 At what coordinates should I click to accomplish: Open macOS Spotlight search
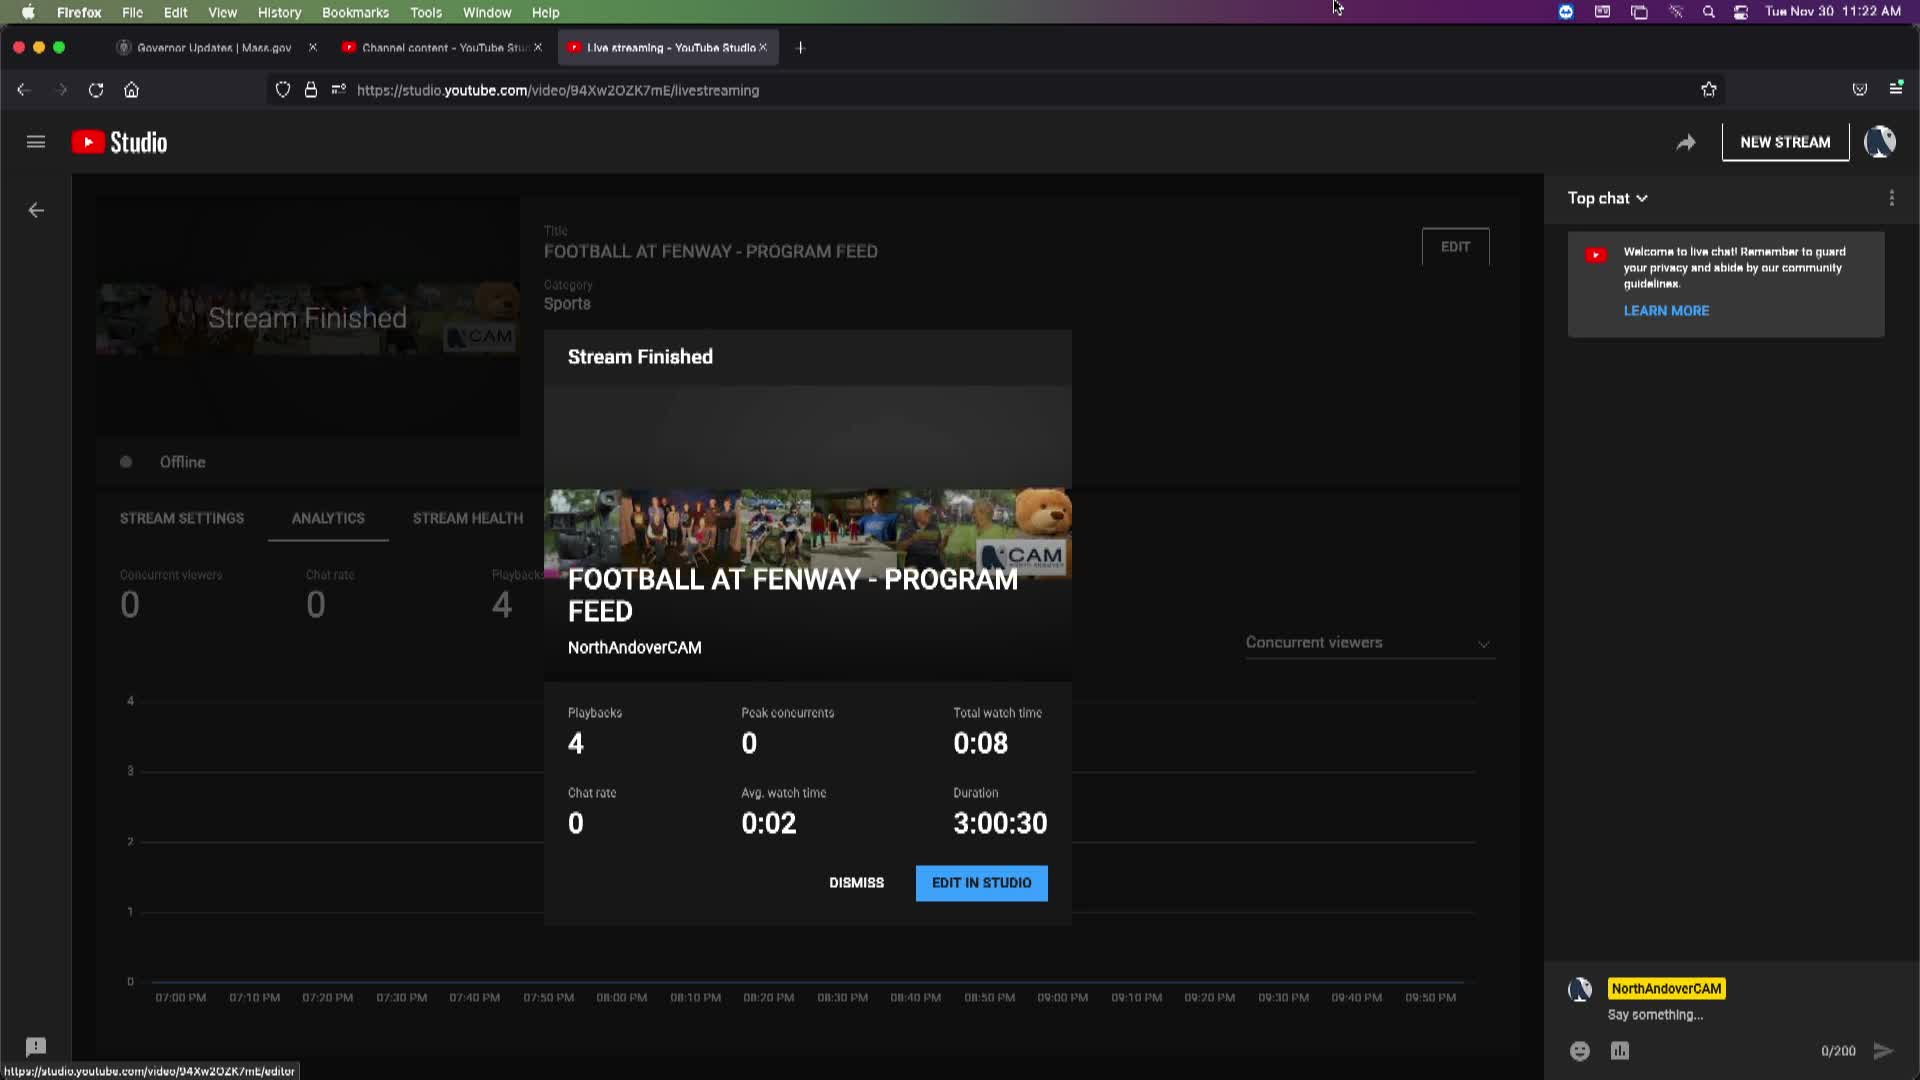pos(1709,12)
